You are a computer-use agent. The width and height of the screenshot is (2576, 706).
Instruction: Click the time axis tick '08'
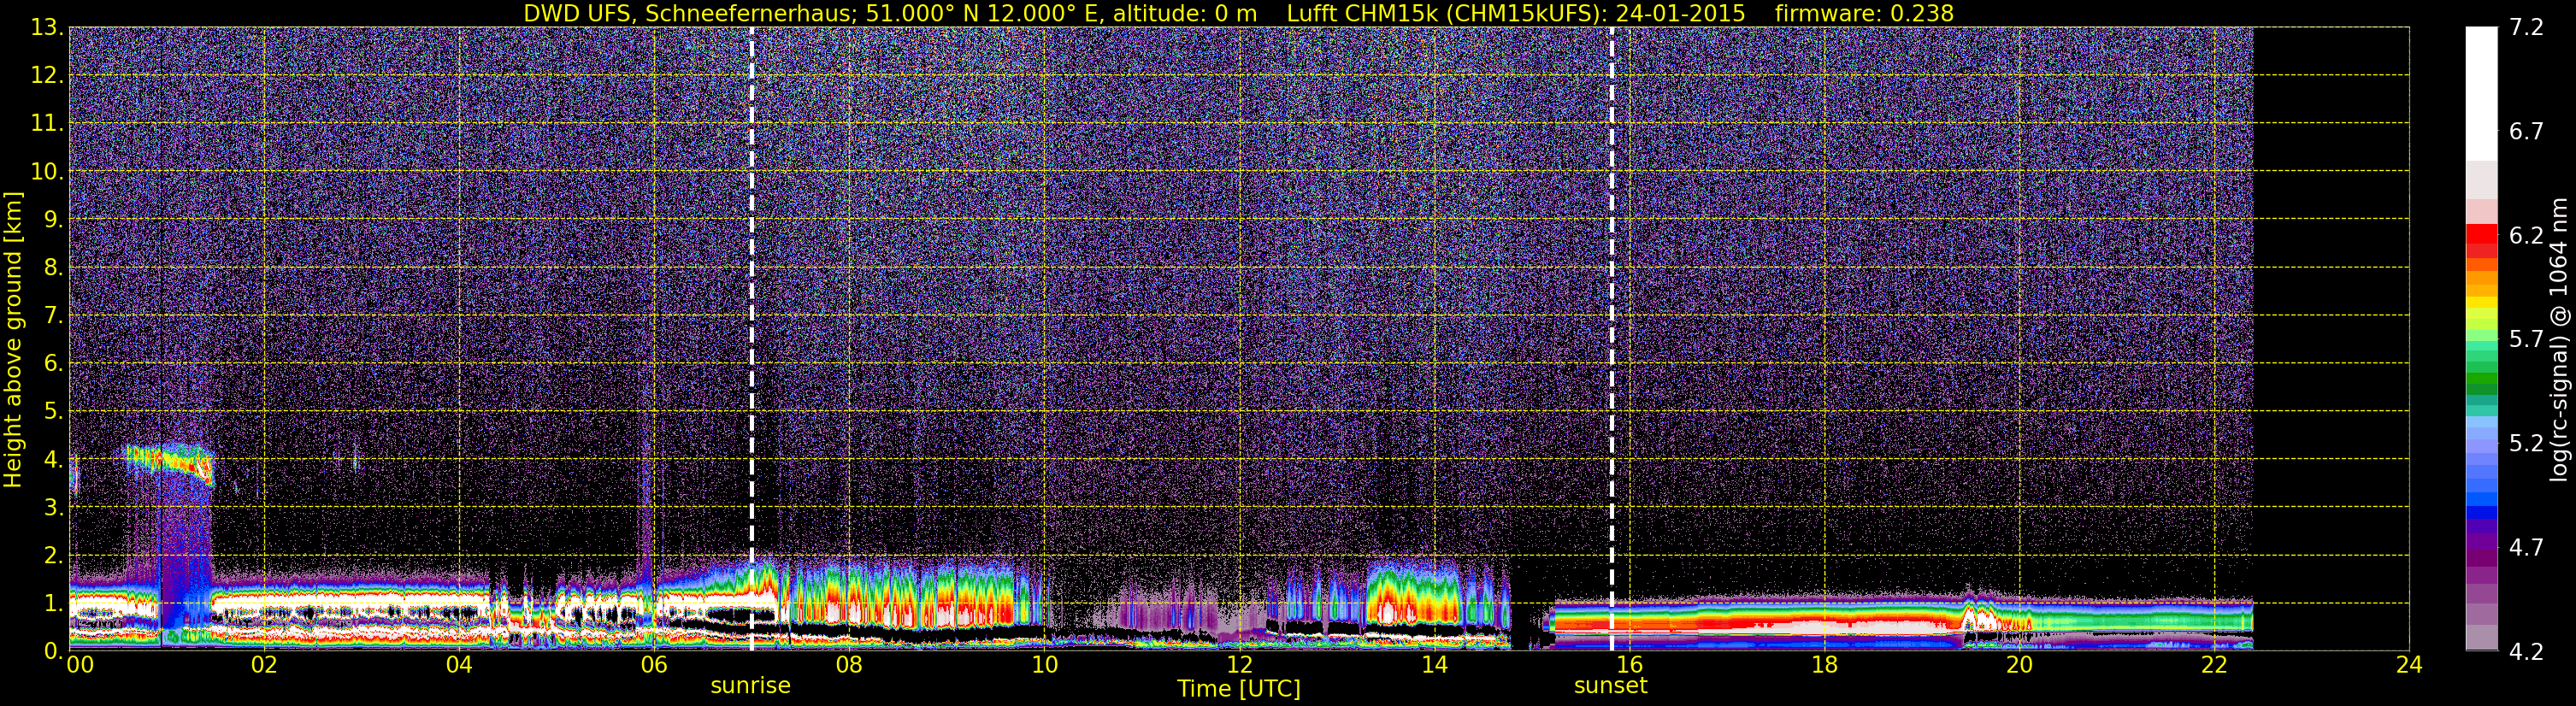coord(848,665)
